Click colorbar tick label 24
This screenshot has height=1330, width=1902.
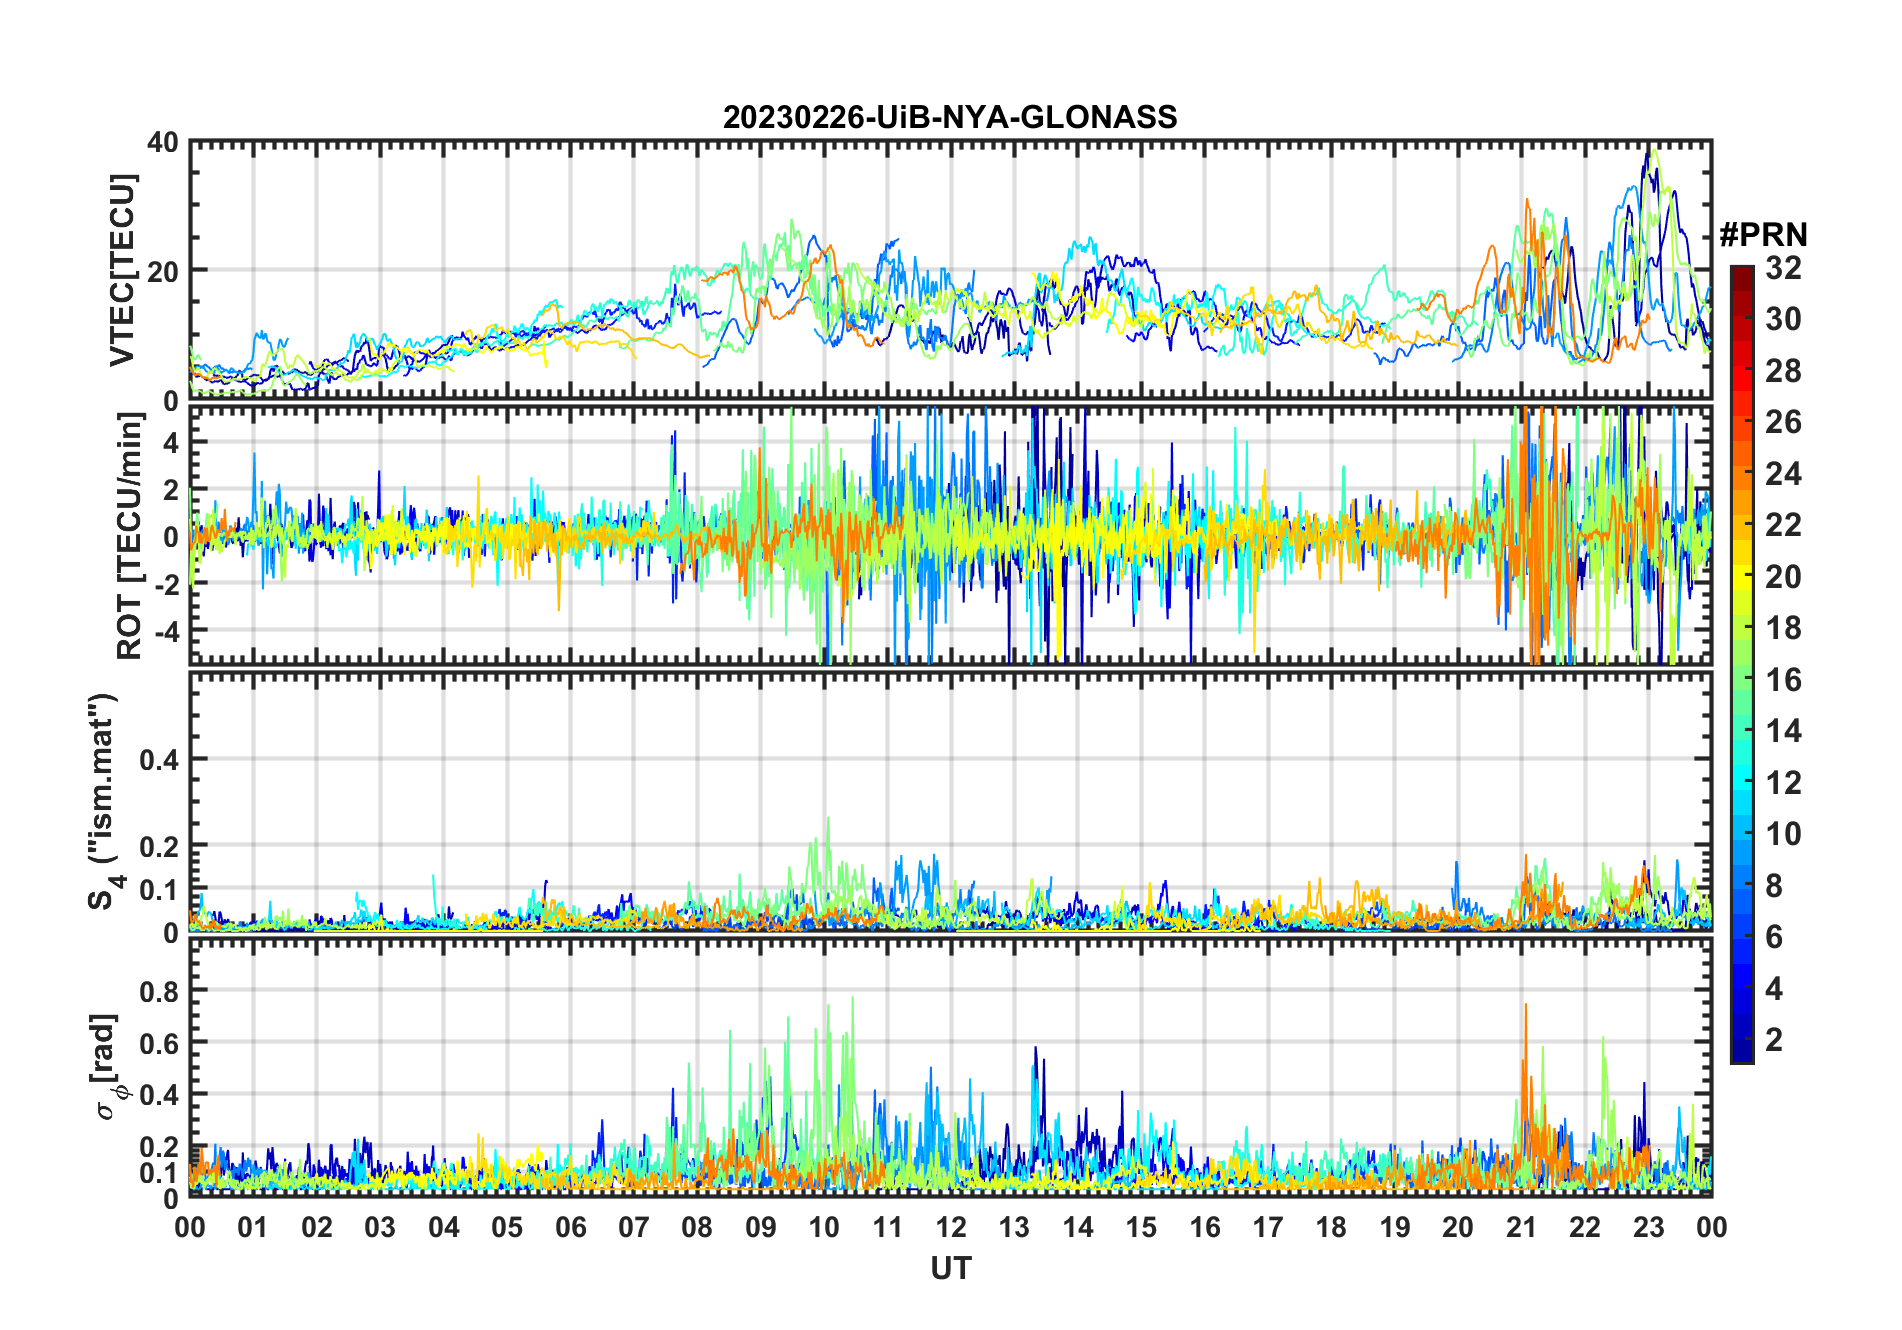[x=1783, y=473]
